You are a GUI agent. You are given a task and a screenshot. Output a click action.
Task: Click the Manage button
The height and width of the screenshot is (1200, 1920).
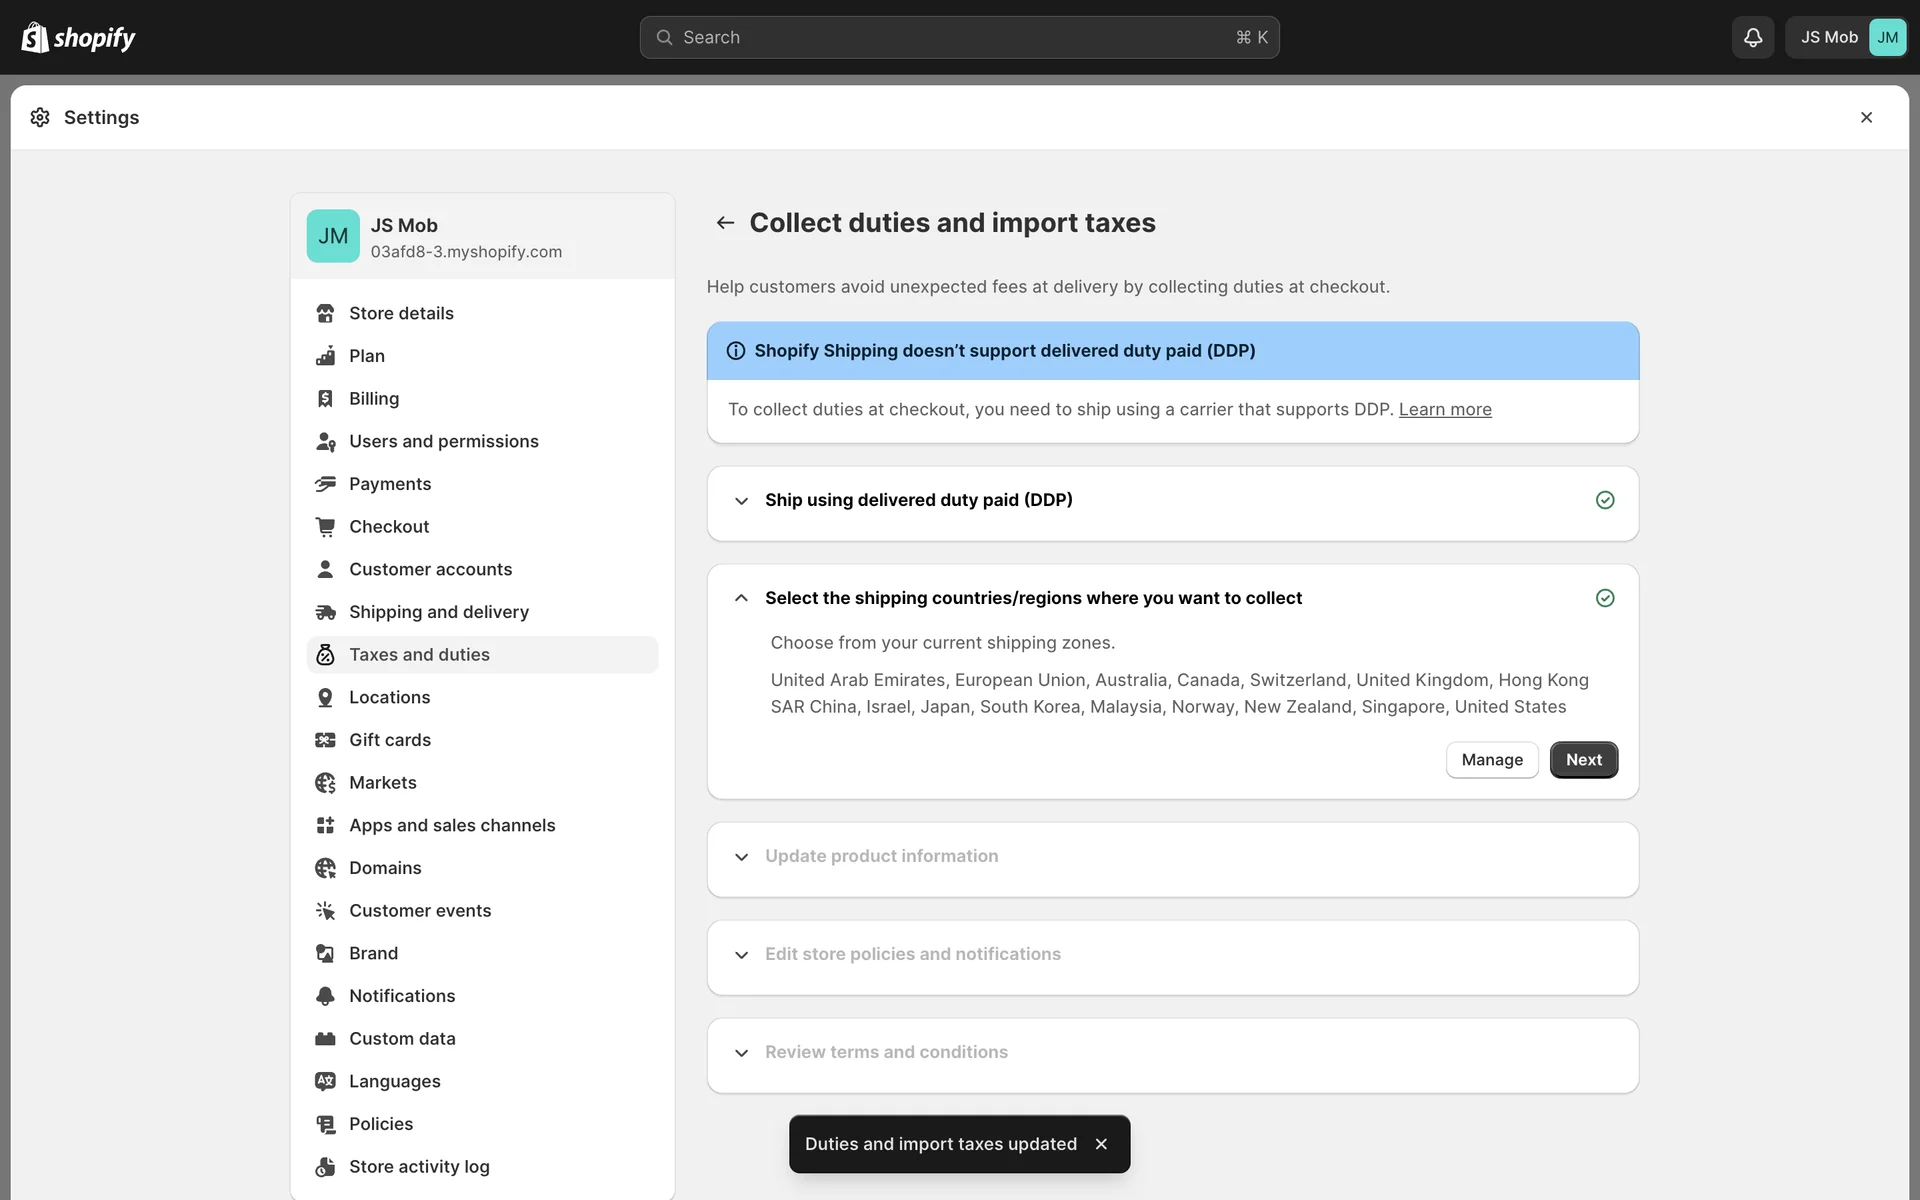tap(1491, 759)
